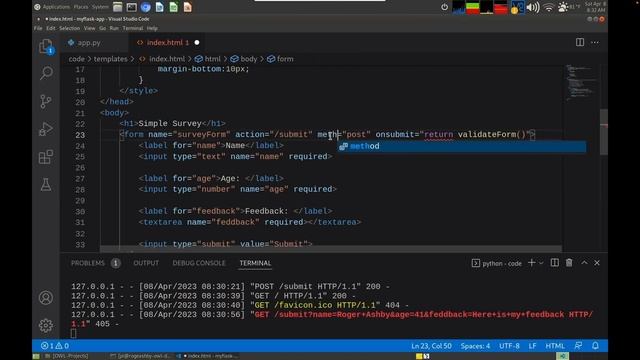Image resolution: width=640 pixels, height=360 pixels.
Task: Click the feedback icon in status bar
Action: [x=578, y=346]
